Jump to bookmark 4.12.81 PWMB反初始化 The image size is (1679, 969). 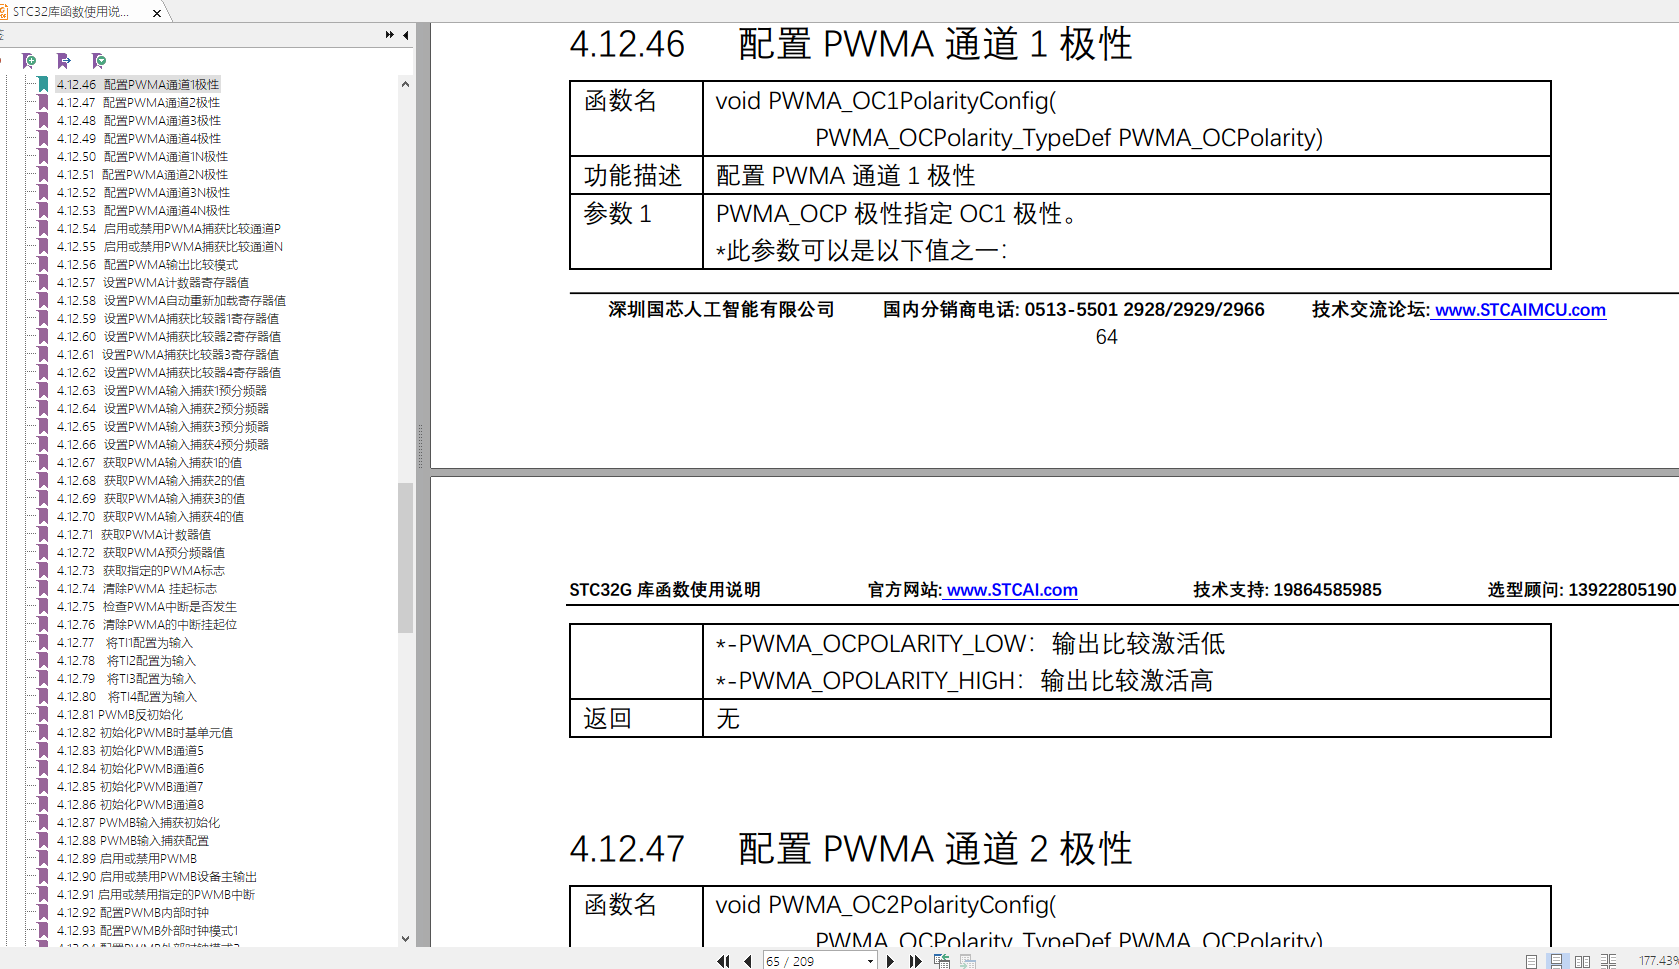[120, 715]
